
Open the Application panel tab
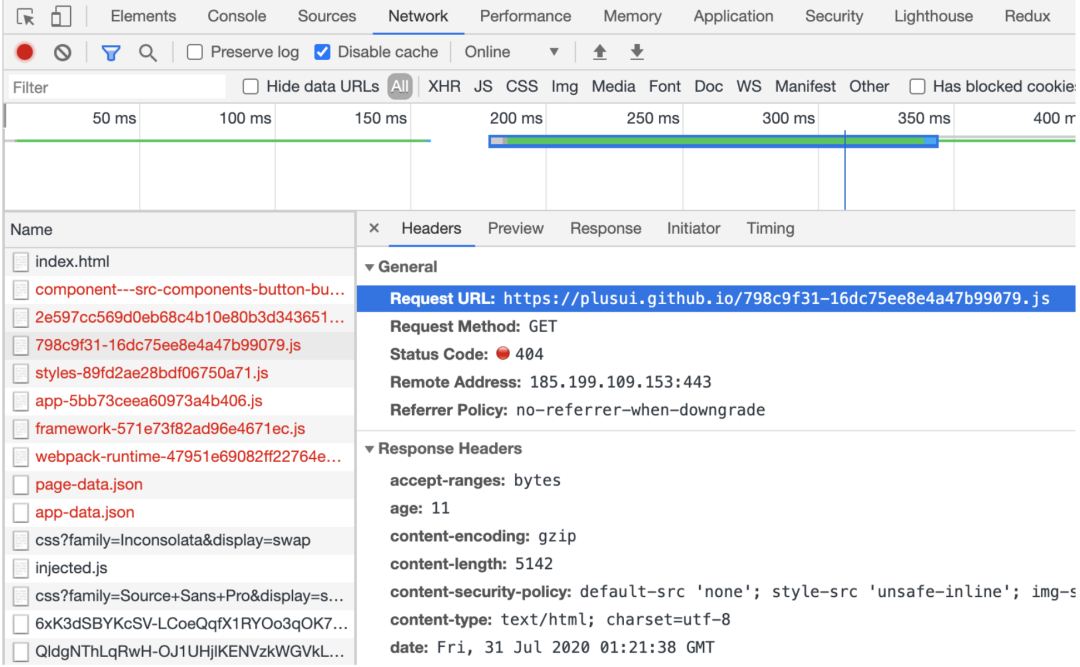click(734, 16)
